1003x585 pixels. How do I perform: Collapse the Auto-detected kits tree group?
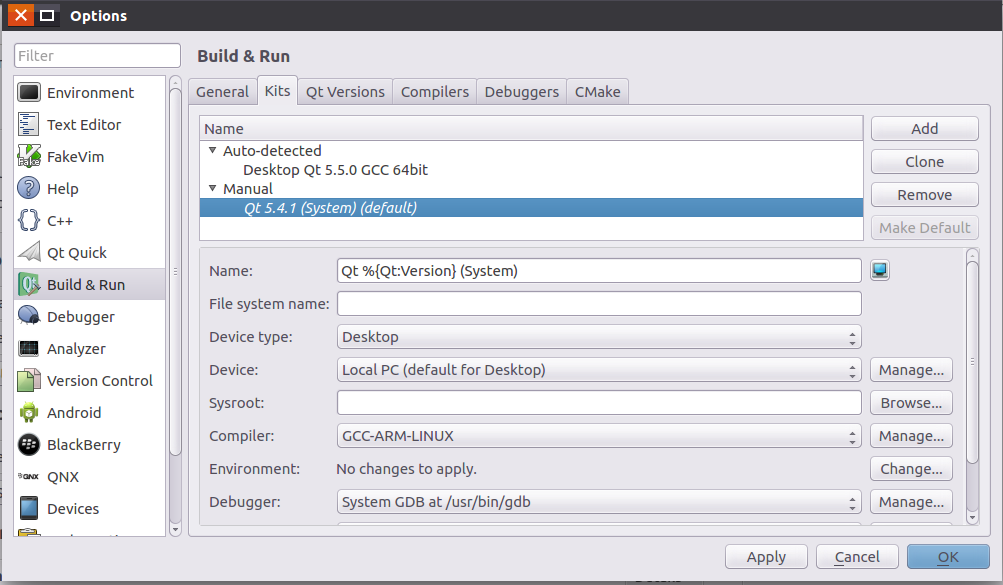(x=212, y=151)
